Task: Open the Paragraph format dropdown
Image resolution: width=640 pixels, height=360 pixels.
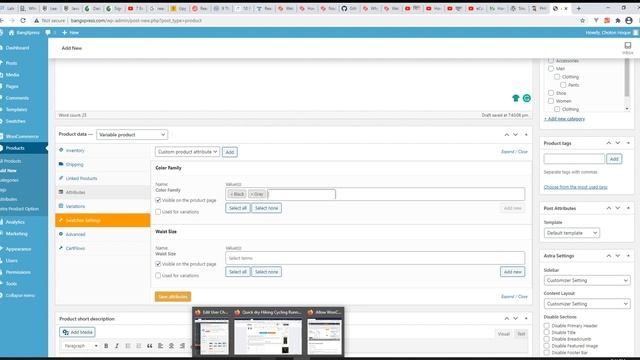Action: coord(81,346)
